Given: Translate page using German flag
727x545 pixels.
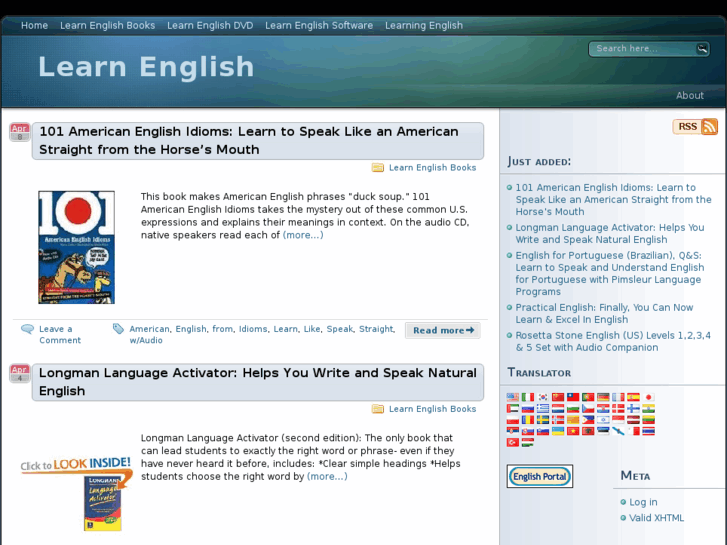Looking at the screenshot, I should pyautogui.click(x=603, y=397).
